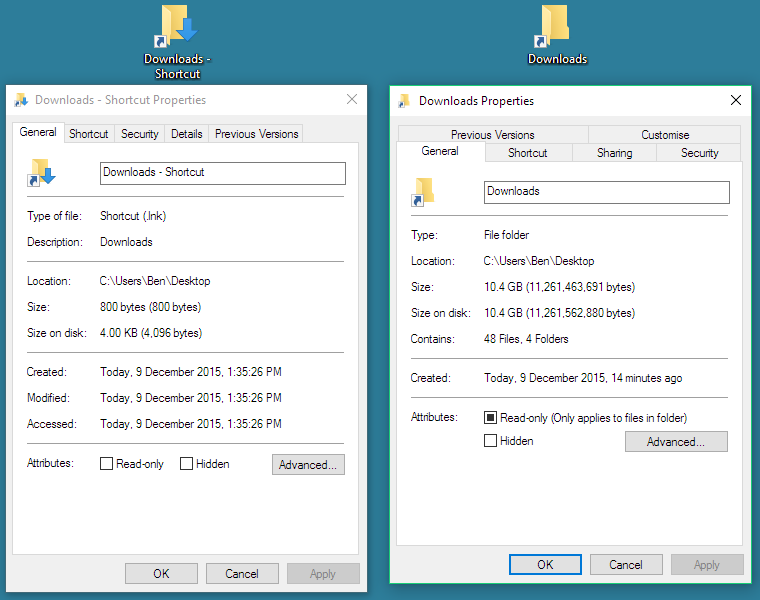Image resolution: width=760 pixels, height=600 pixels.
Task: Click the "800 bytes (800 bytes)" size value
Action: 150,307
